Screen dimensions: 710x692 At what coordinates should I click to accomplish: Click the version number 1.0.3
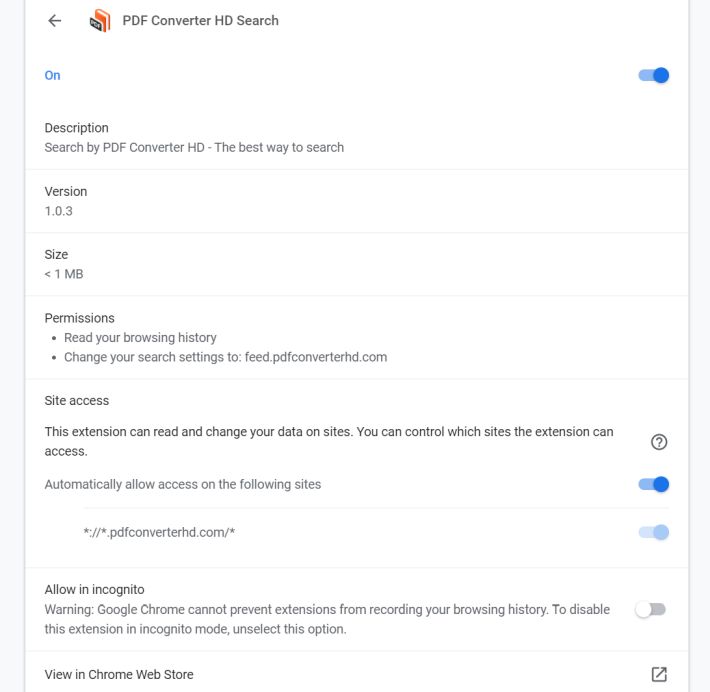[x=59, y=211]
